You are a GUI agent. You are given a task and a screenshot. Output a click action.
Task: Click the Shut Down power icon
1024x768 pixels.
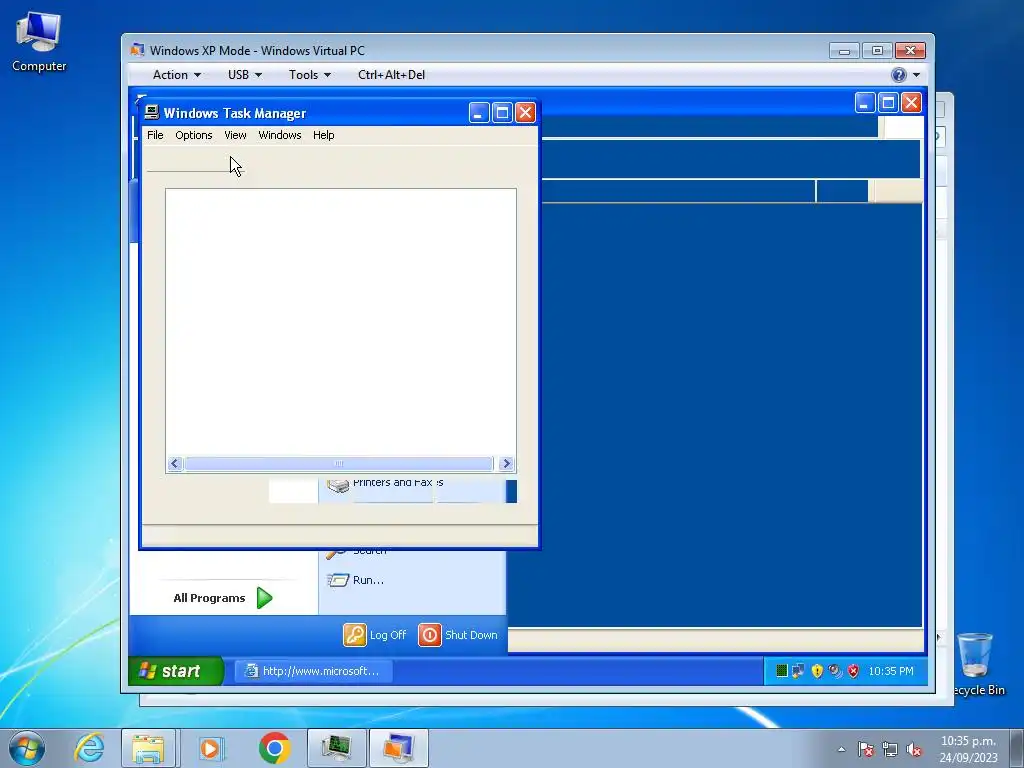click(x=430, y=635)
